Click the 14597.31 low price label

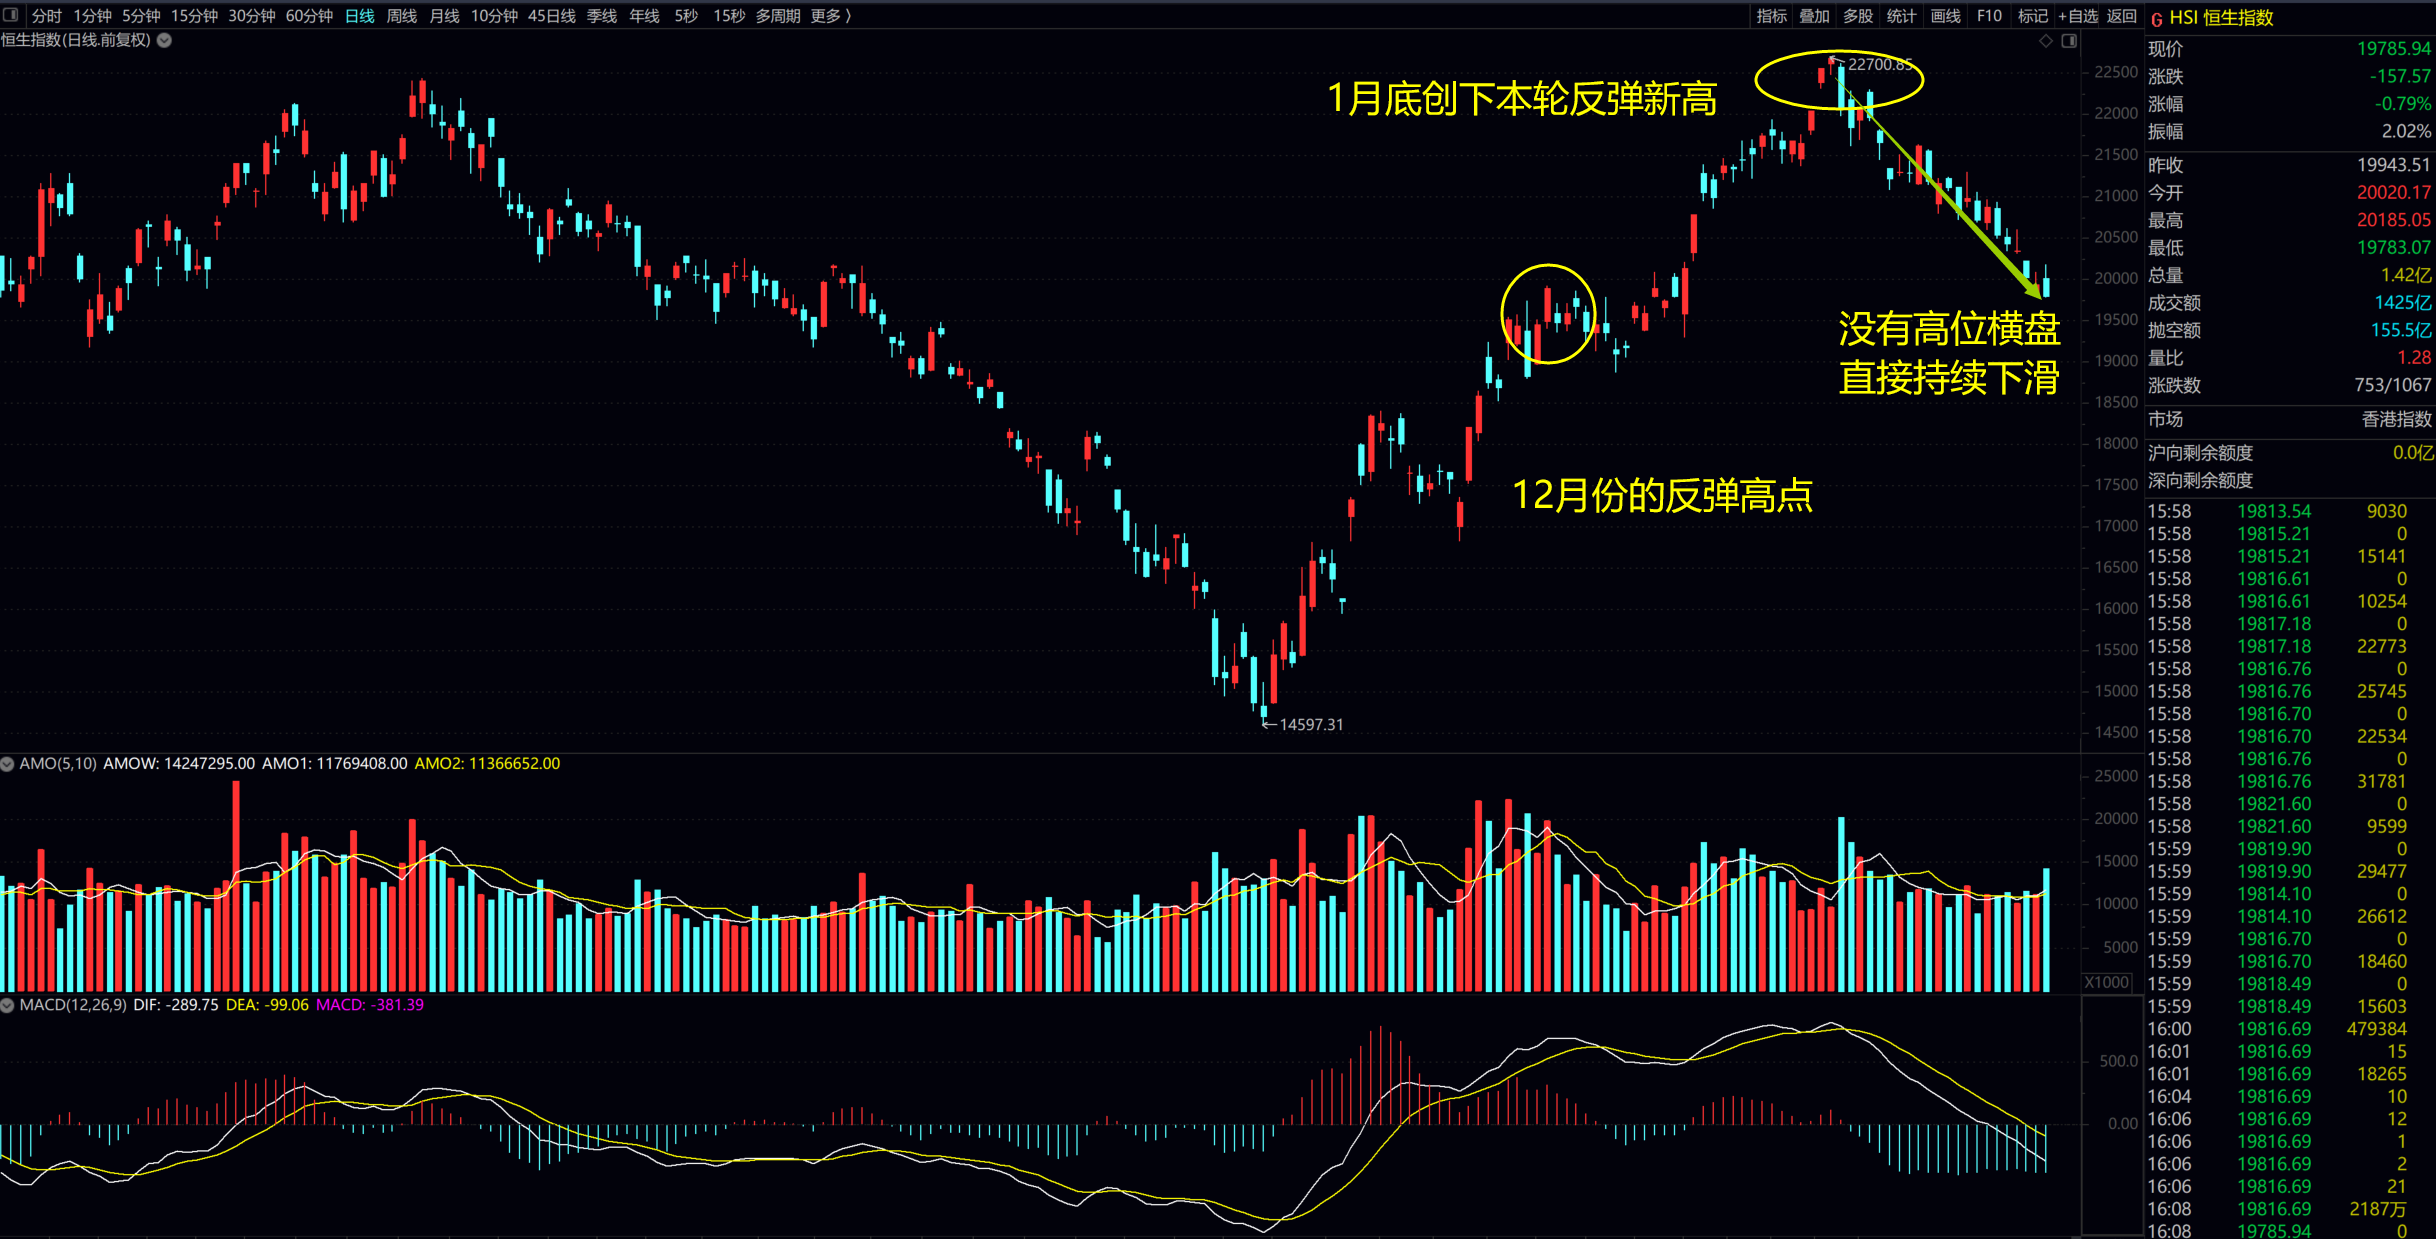tap(1311, 725)
